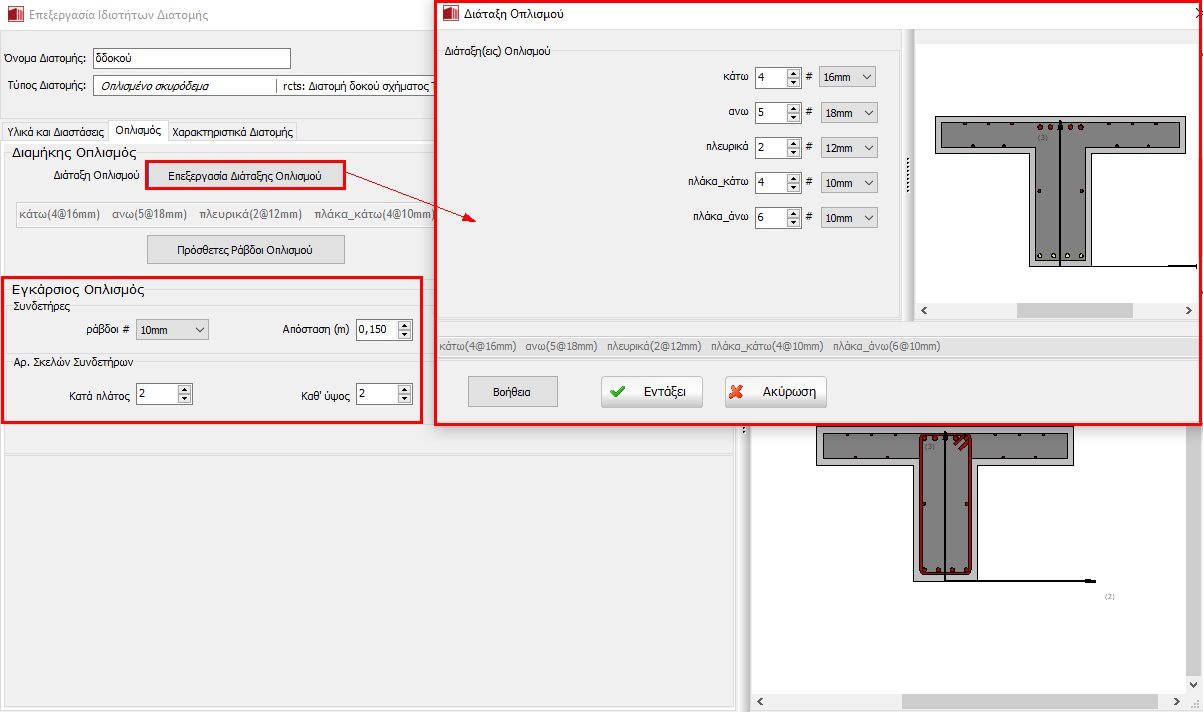Increase Απόσταση (m) spacing value
Viewport: 1203px width, 712px height.
click(404, 325)
